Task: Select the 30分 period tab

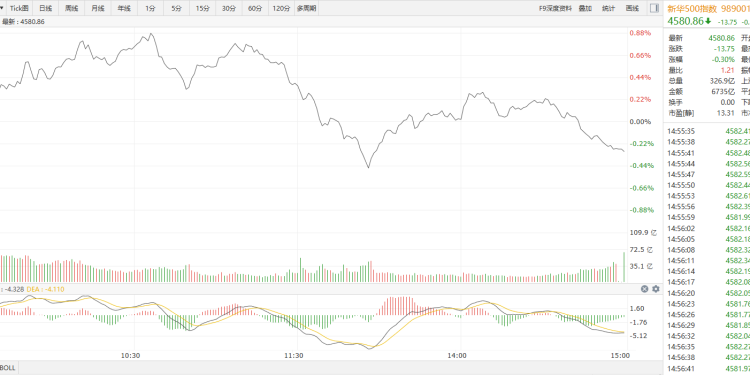Action: [x=229, y=8]
